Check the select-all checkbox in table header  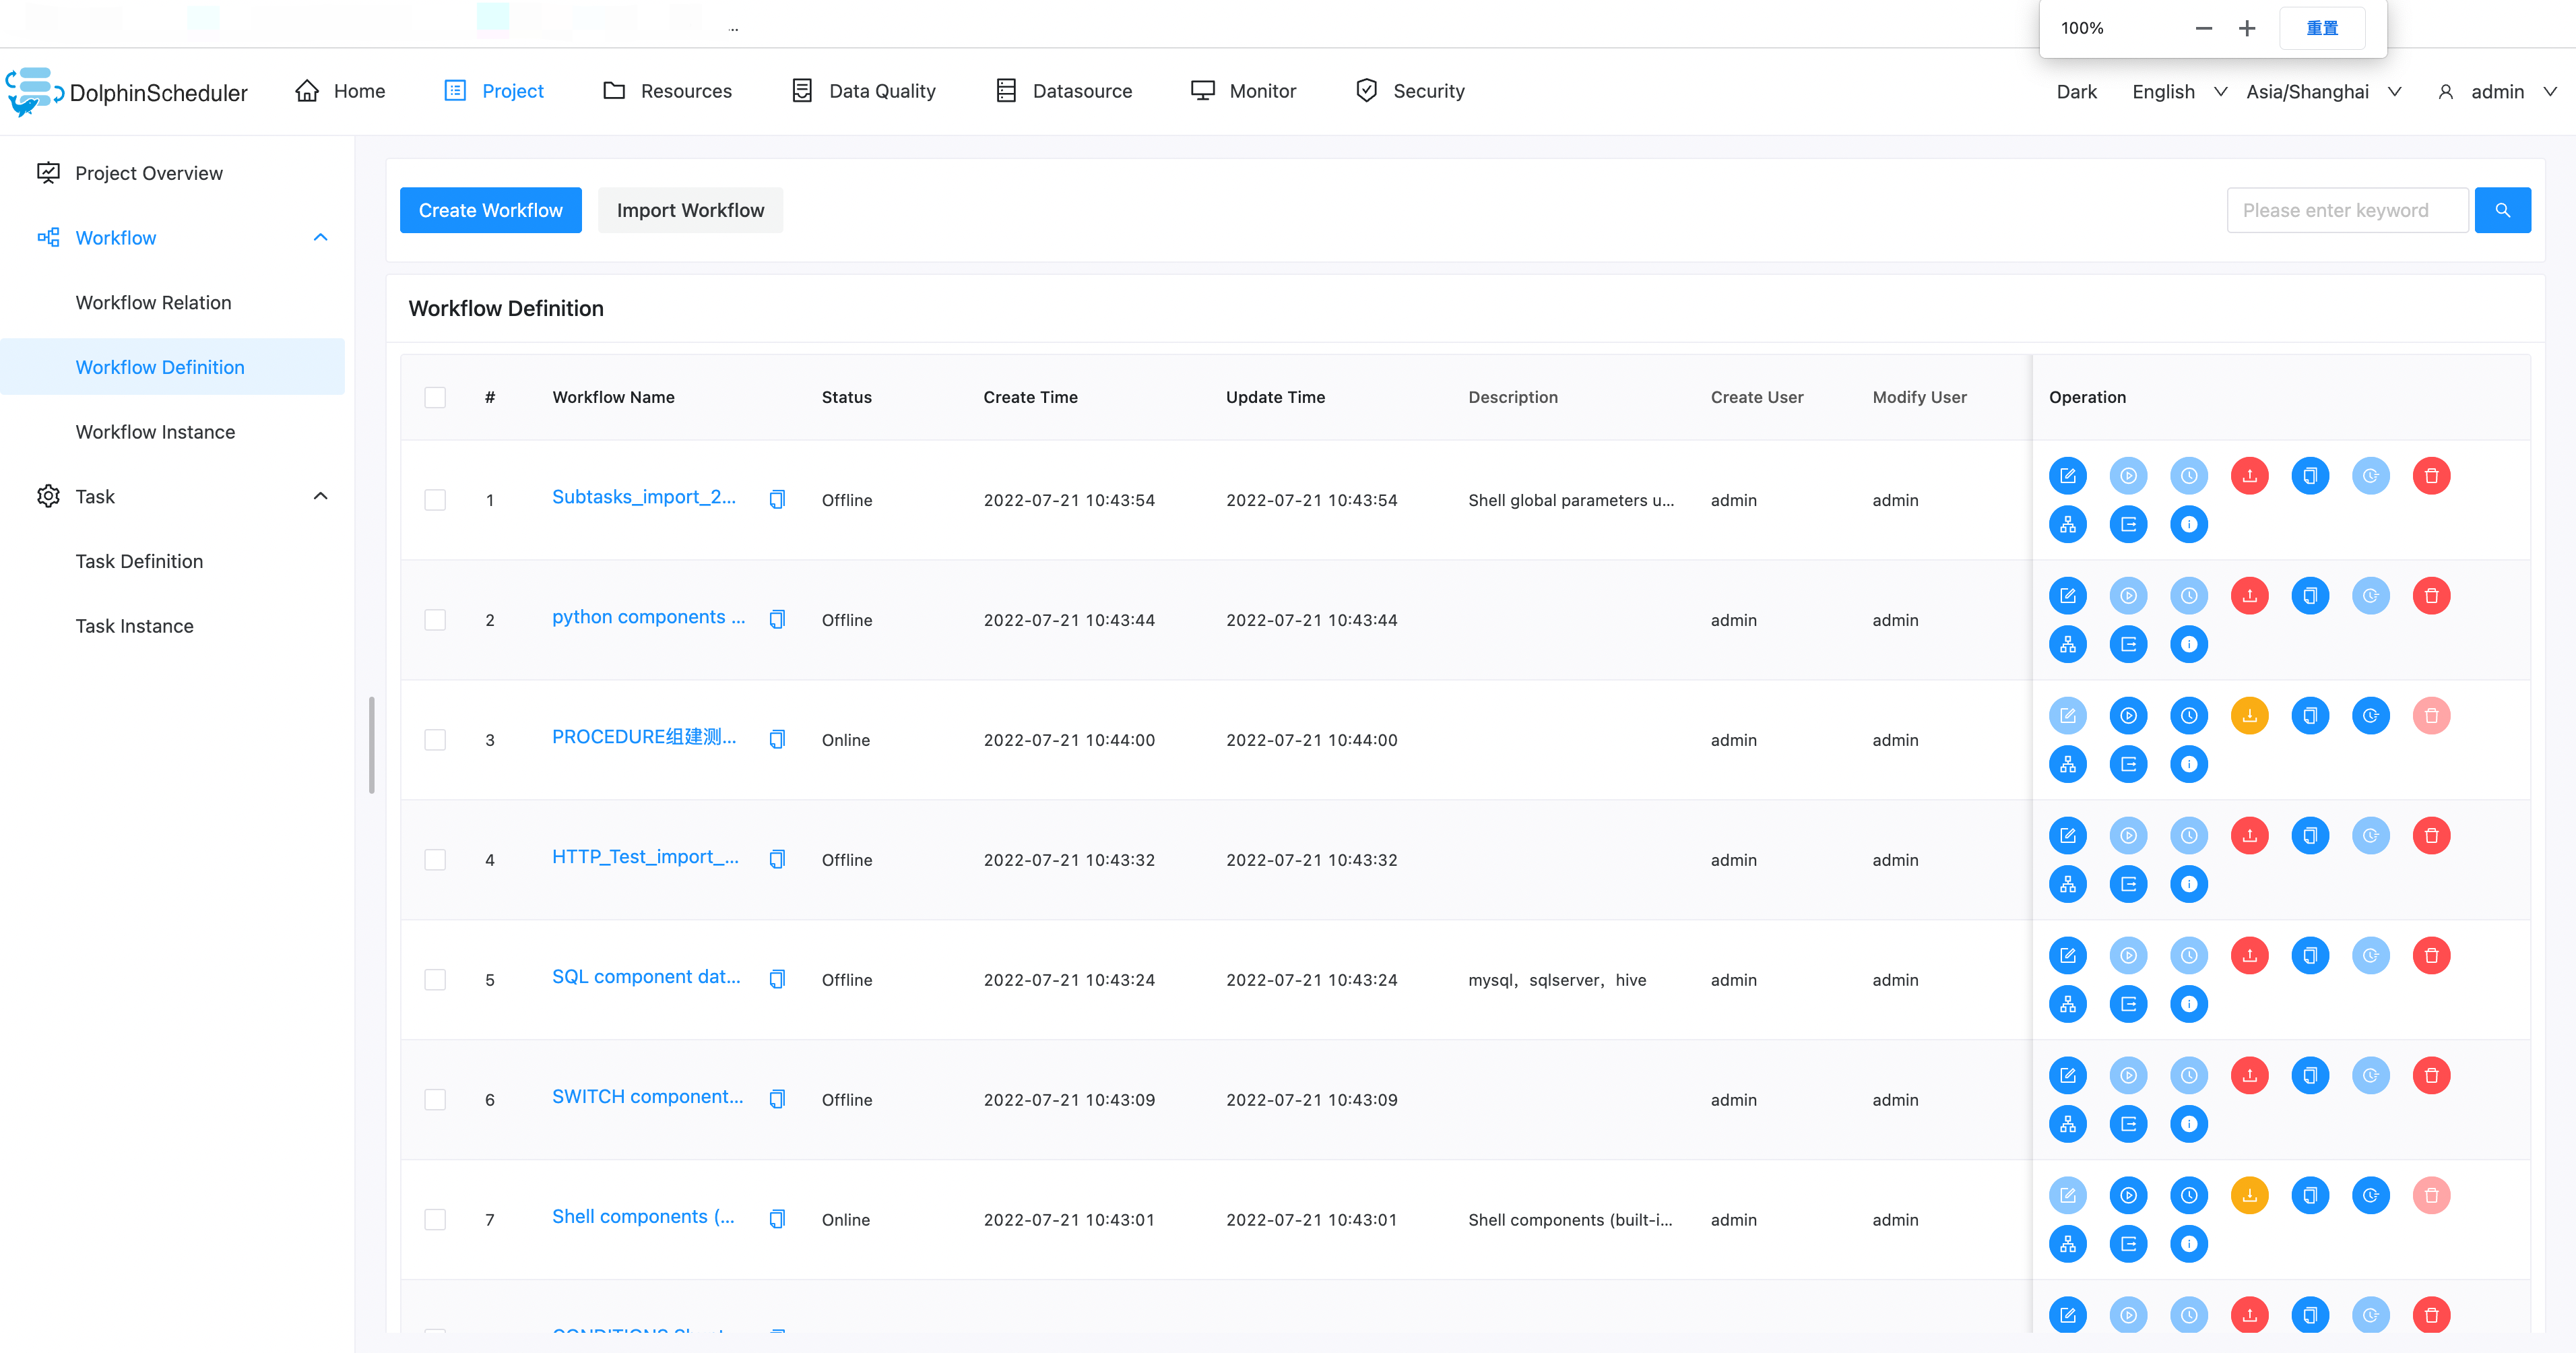(x=435, y=397)
